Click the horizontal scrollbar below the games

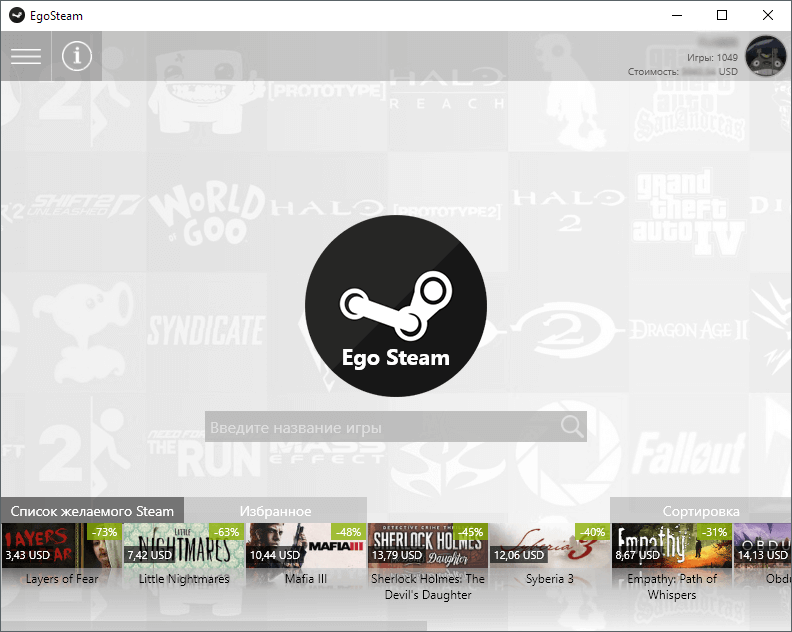point(214,626)
